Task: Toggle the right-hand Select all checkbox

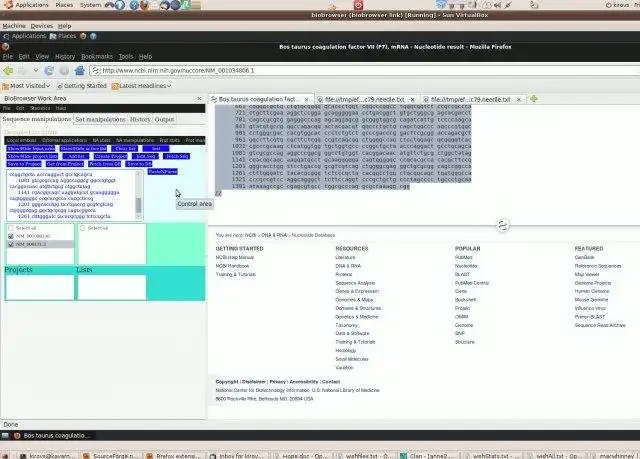Action: point(82,228)
